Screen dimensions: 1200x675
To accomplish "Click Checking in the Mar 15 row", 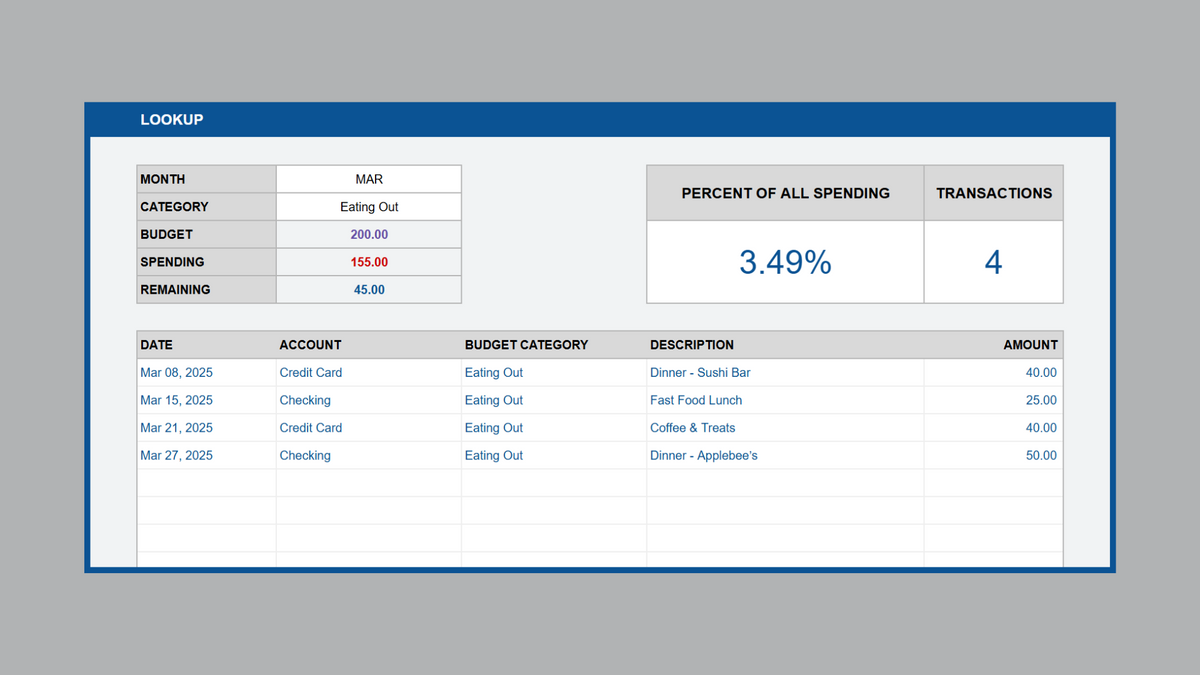I will tap(305, 400).
